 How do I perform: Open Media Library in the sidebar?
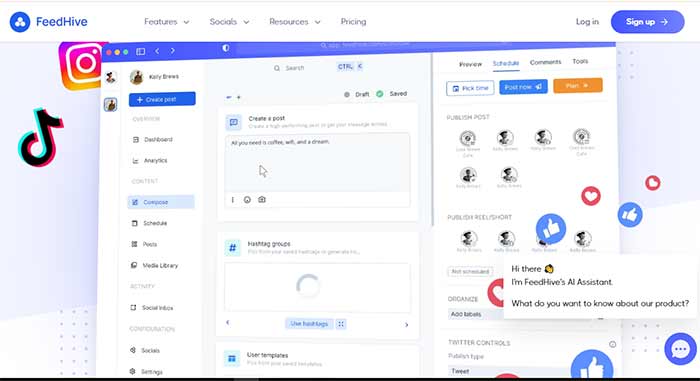154,265
